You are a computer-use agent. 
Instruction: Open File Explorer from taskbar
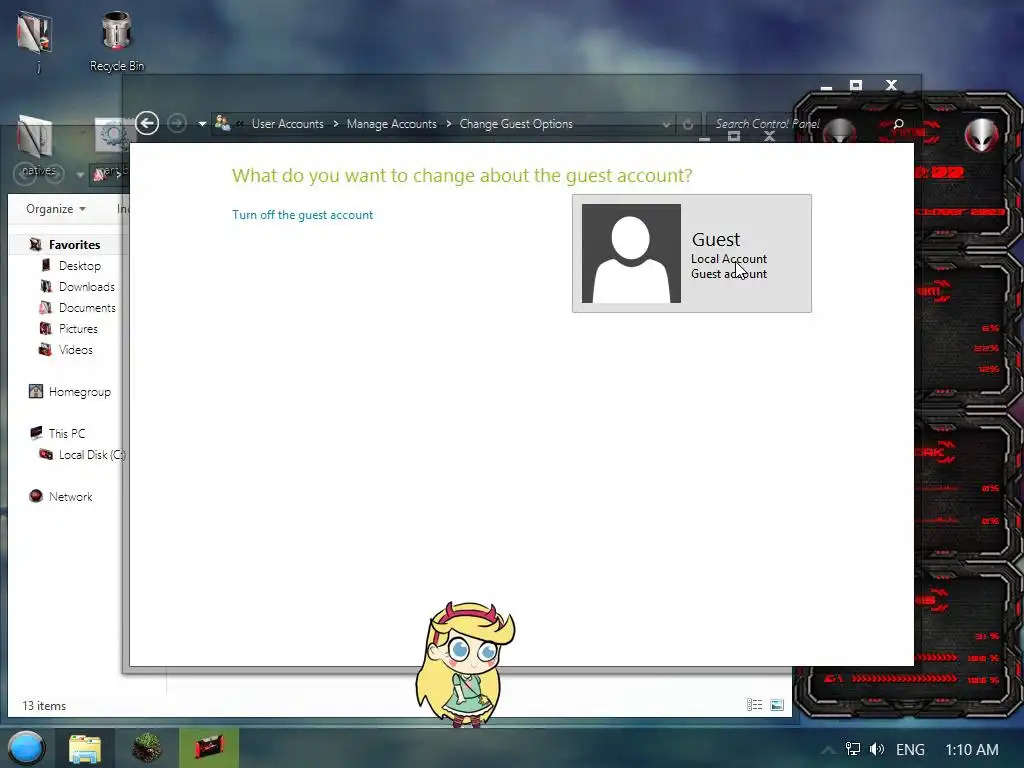point(85,748)
